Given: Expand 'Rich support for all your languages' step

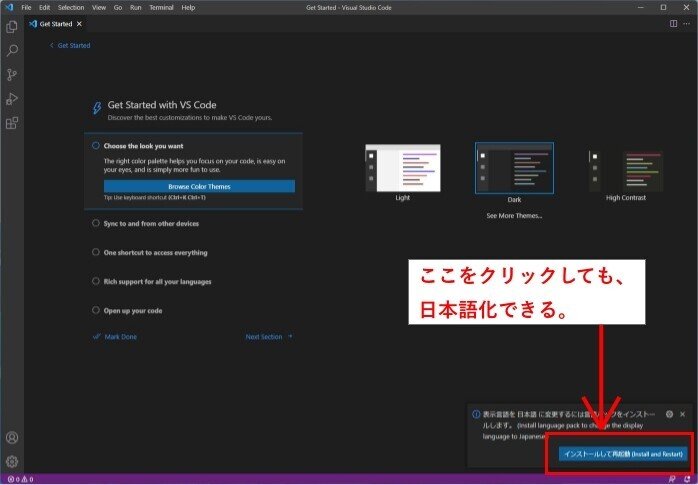Looking at the screenshot, I should tap(157, 282).
